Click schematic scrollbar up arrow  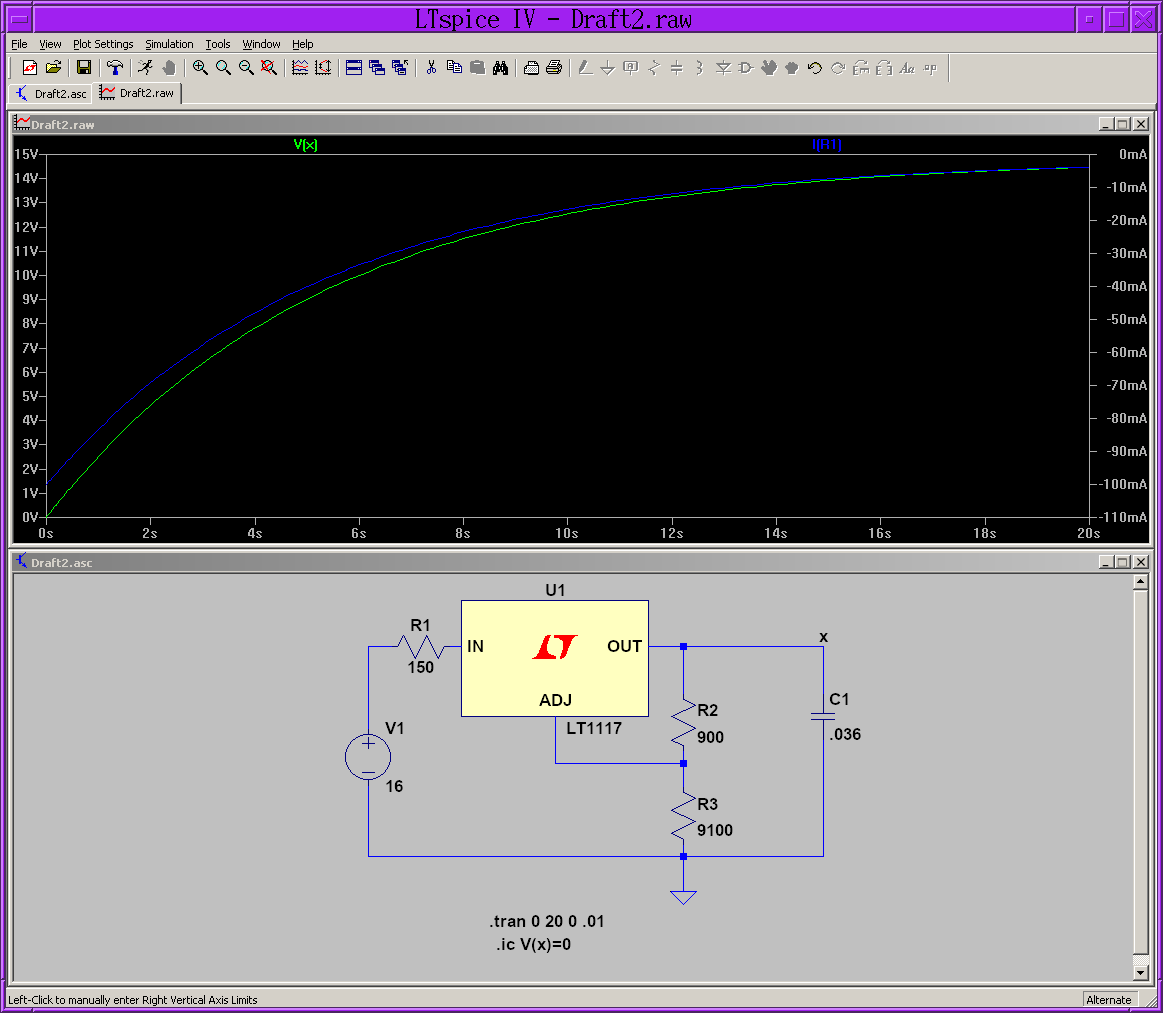pyautogui.click(x=1141, y=582)
